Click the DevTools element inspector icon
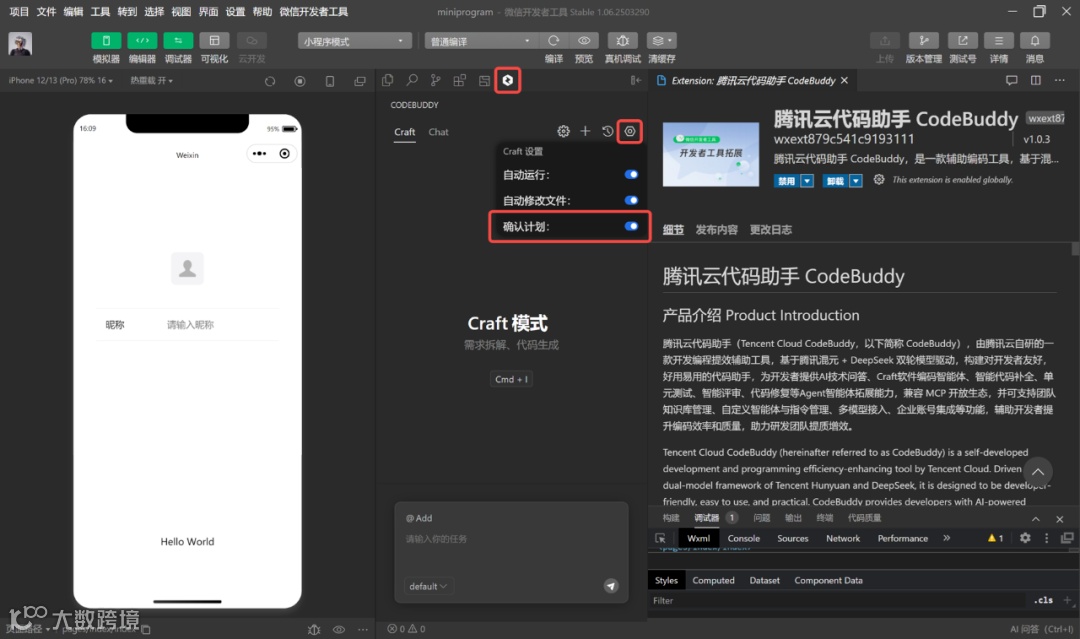Screen dimensions: 1080x639 [x=661, y=538]
